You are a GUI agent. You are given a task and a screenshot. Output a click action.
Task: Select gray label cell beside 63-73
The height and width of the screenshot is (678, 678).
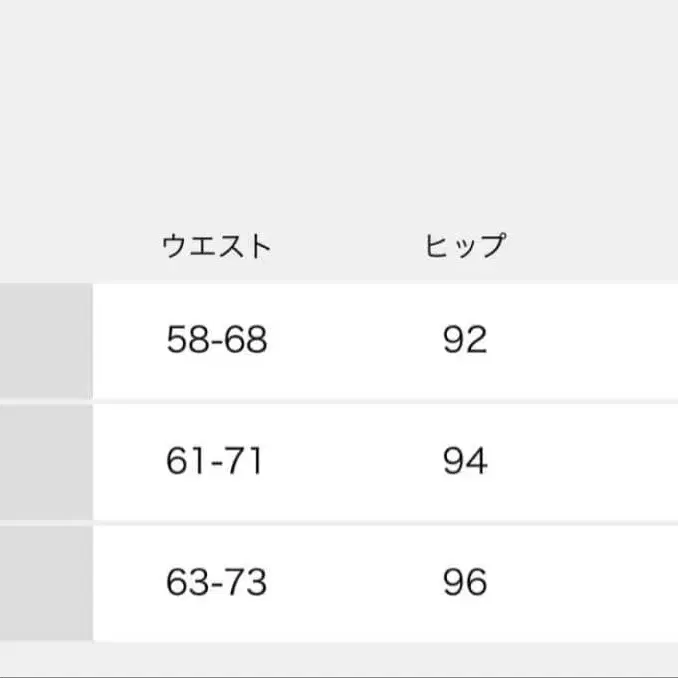click(45, 582)
